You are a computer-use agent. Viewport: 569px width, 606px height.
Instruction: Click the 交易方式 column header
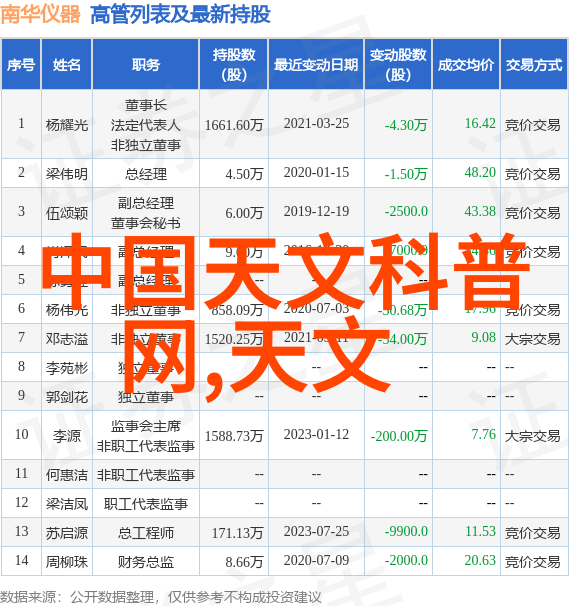tap(534, 65)
